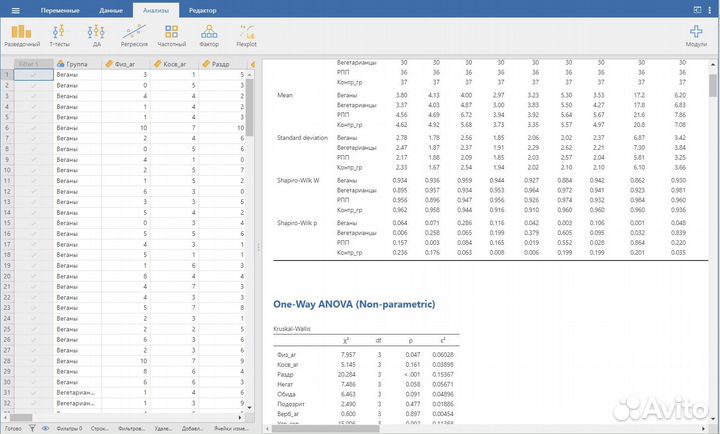Viewport: 720px width, 434px height.
Task: Click the results panel scroll-up arrow
Action: [713, 64]
